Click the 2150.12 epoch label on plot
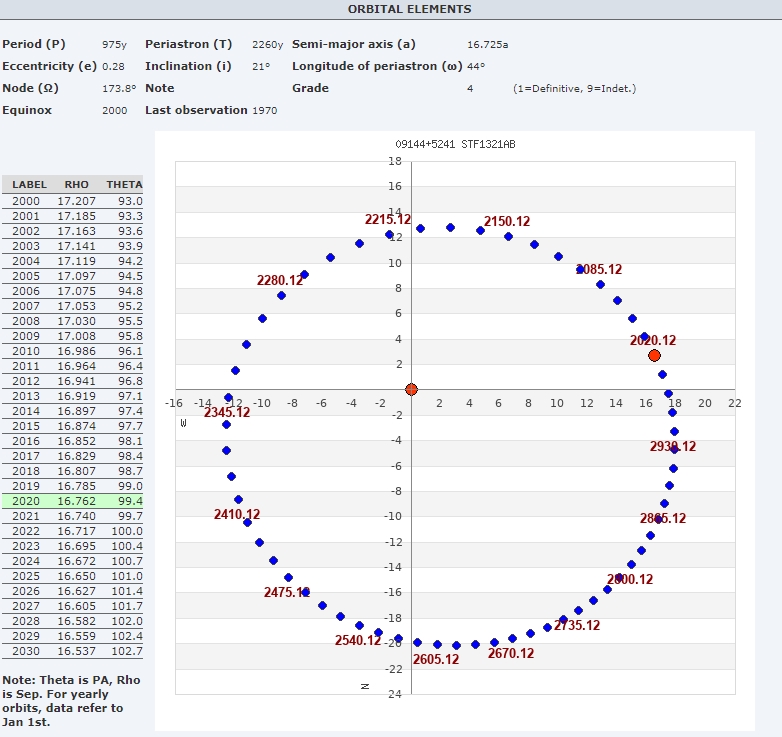Viewport: 782px width, 737px height. pos(507,221)
